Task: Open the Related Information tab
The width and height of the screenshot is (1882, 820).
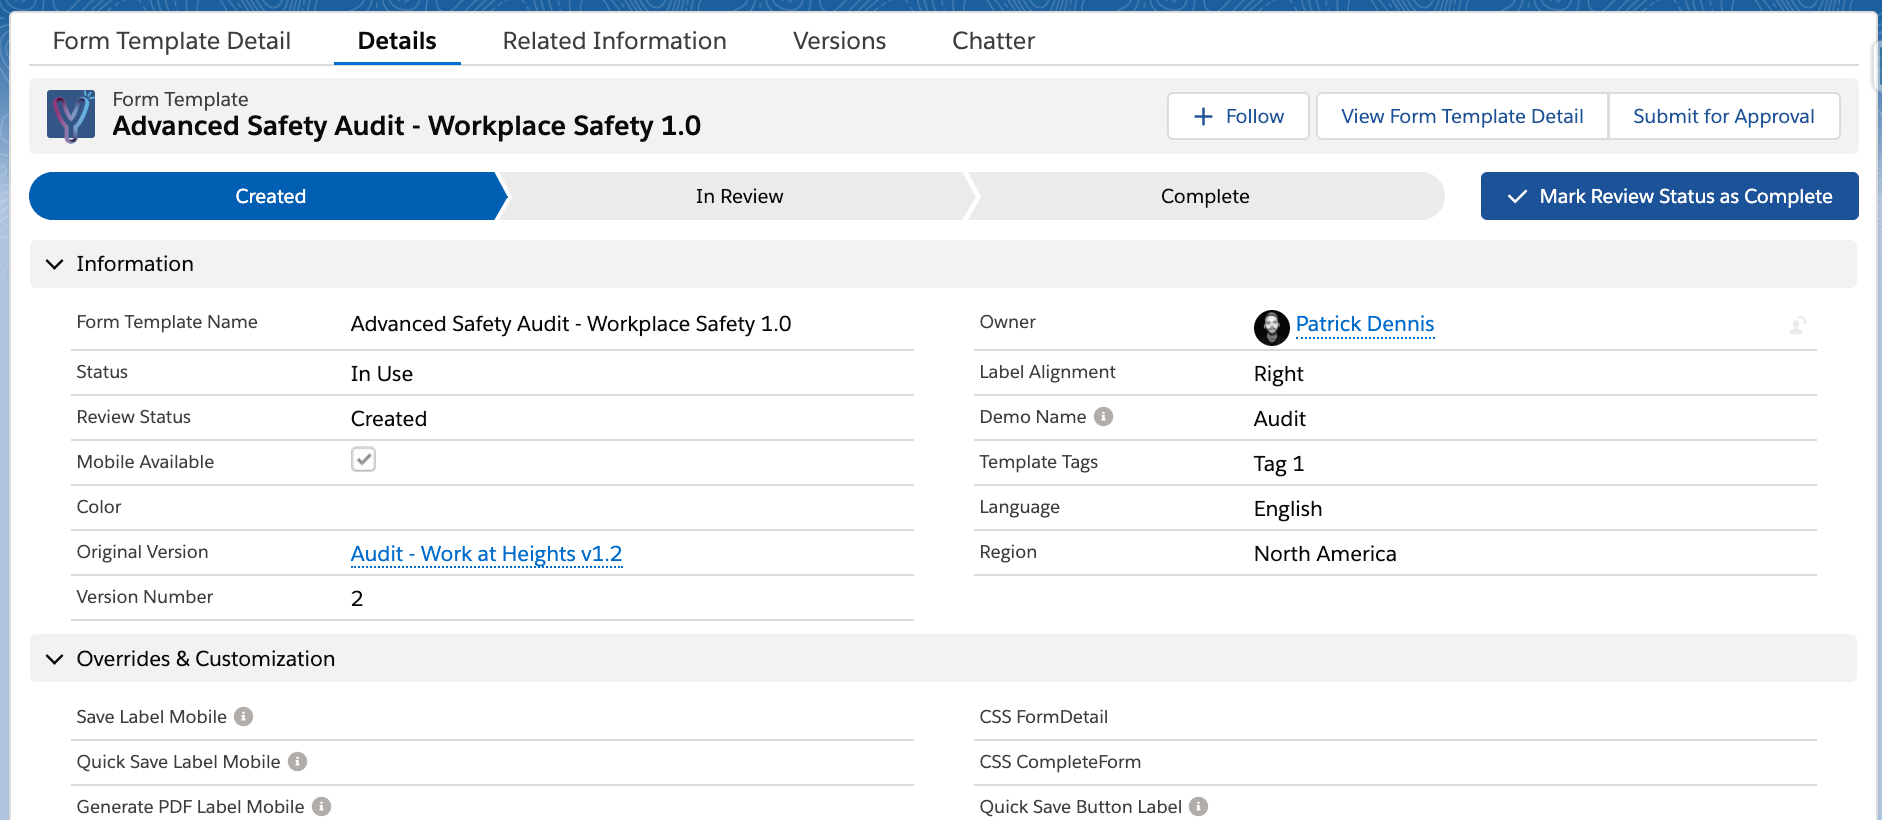Action: [614, 41]
